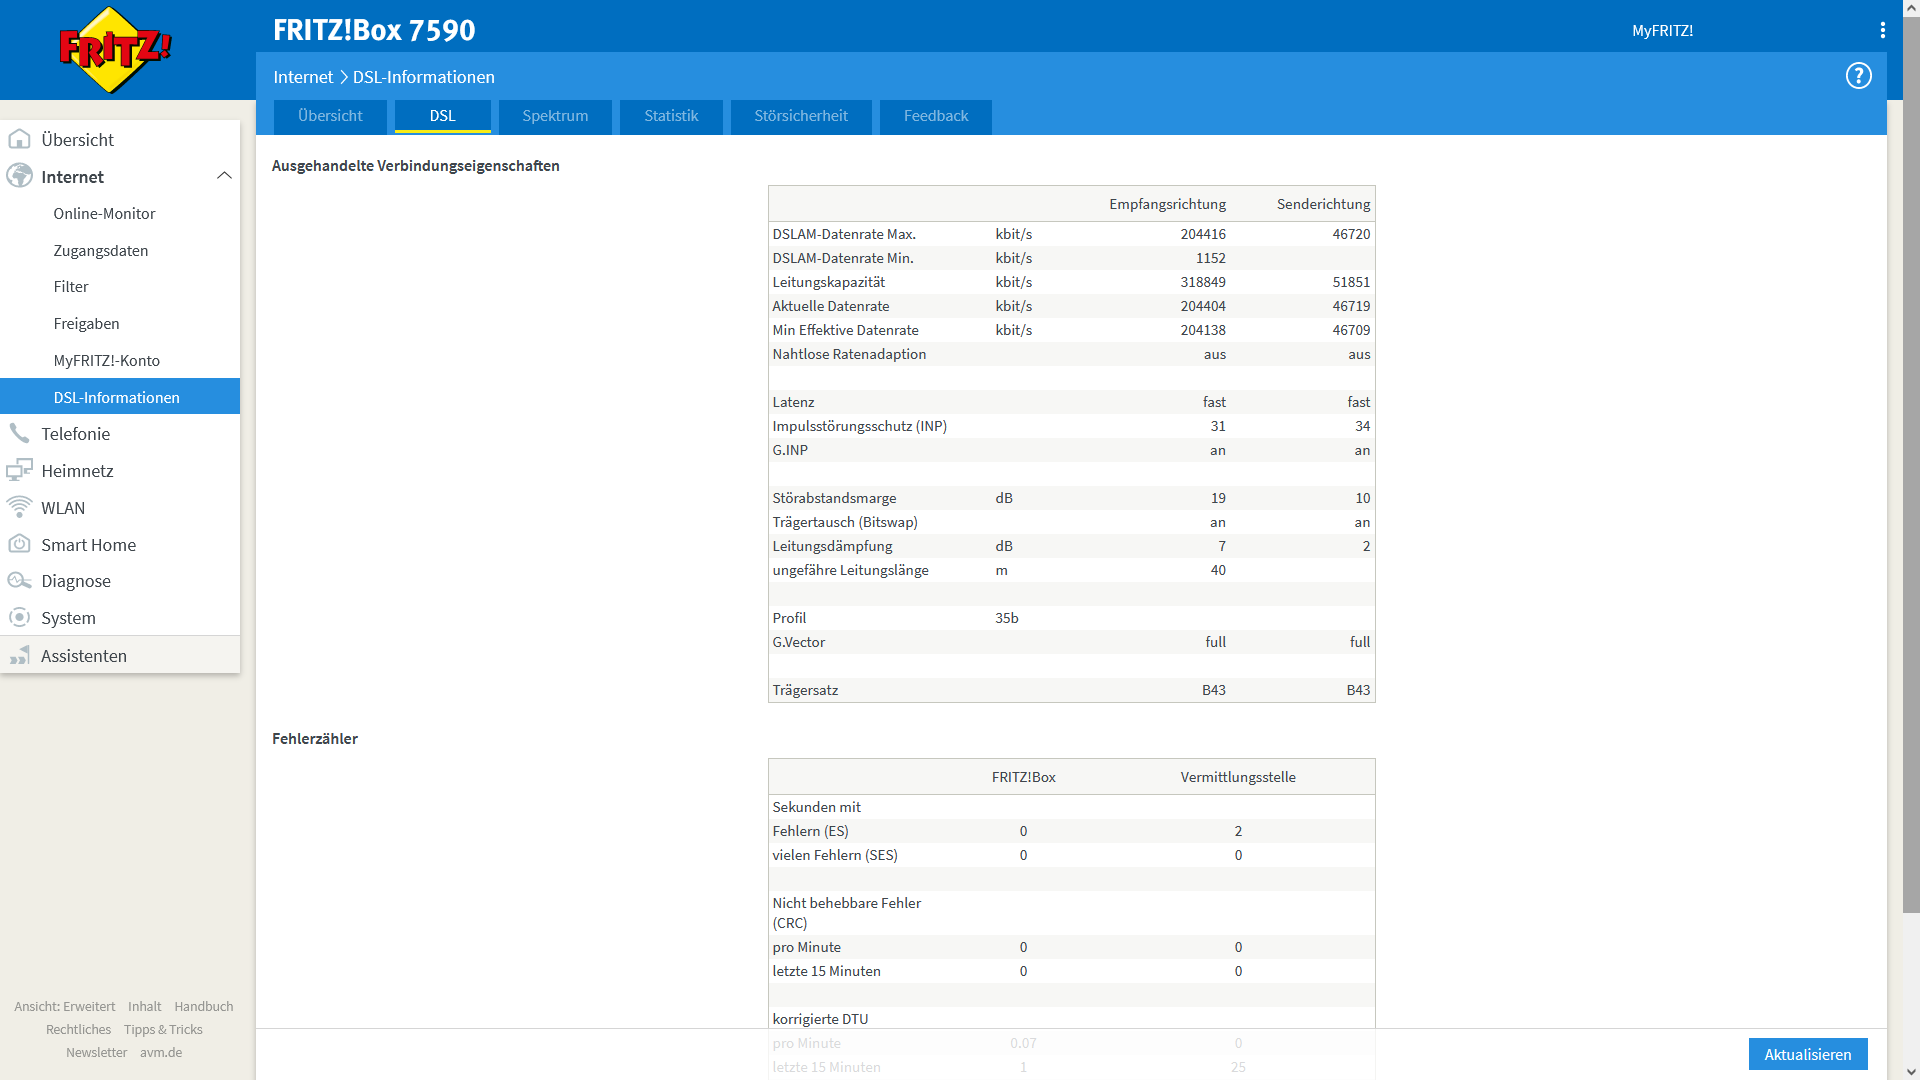Screen dimensions: 1920x1080
Task: Switch to the Spektrum tab
Action: pos(554,116)
